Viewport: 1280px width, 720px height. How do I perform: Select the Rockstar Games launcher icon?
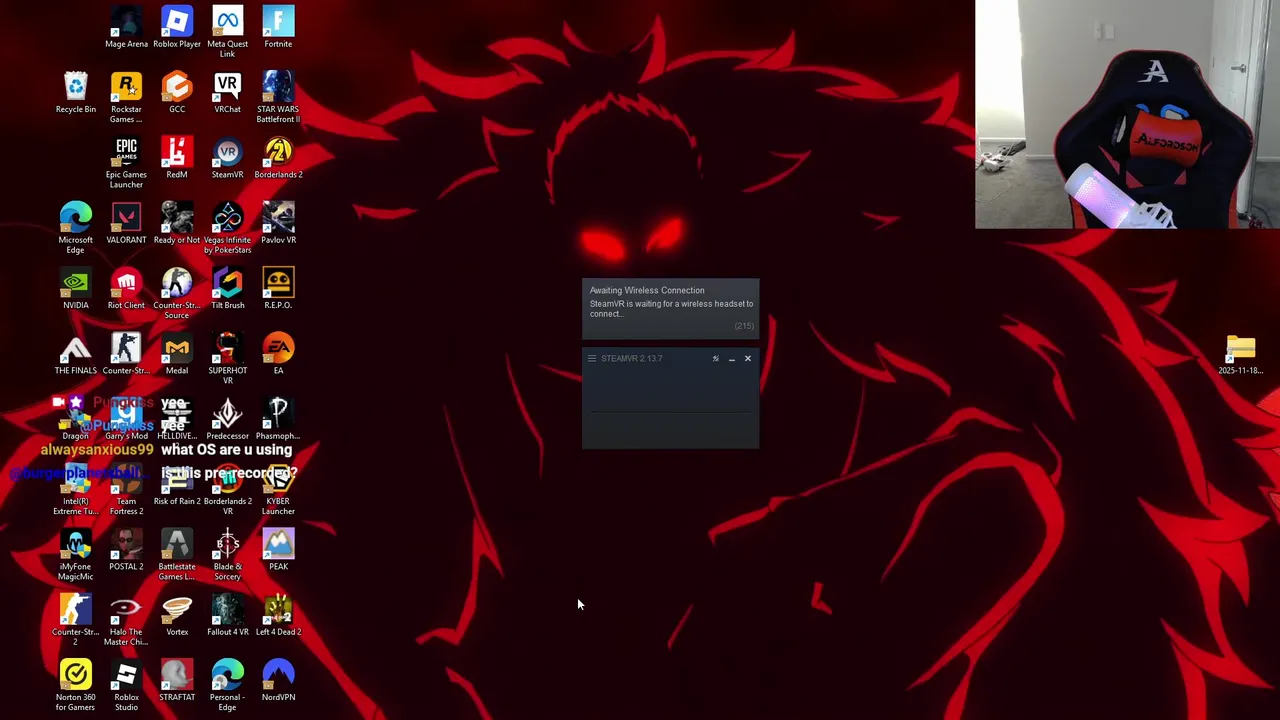[x=126, y=98]
